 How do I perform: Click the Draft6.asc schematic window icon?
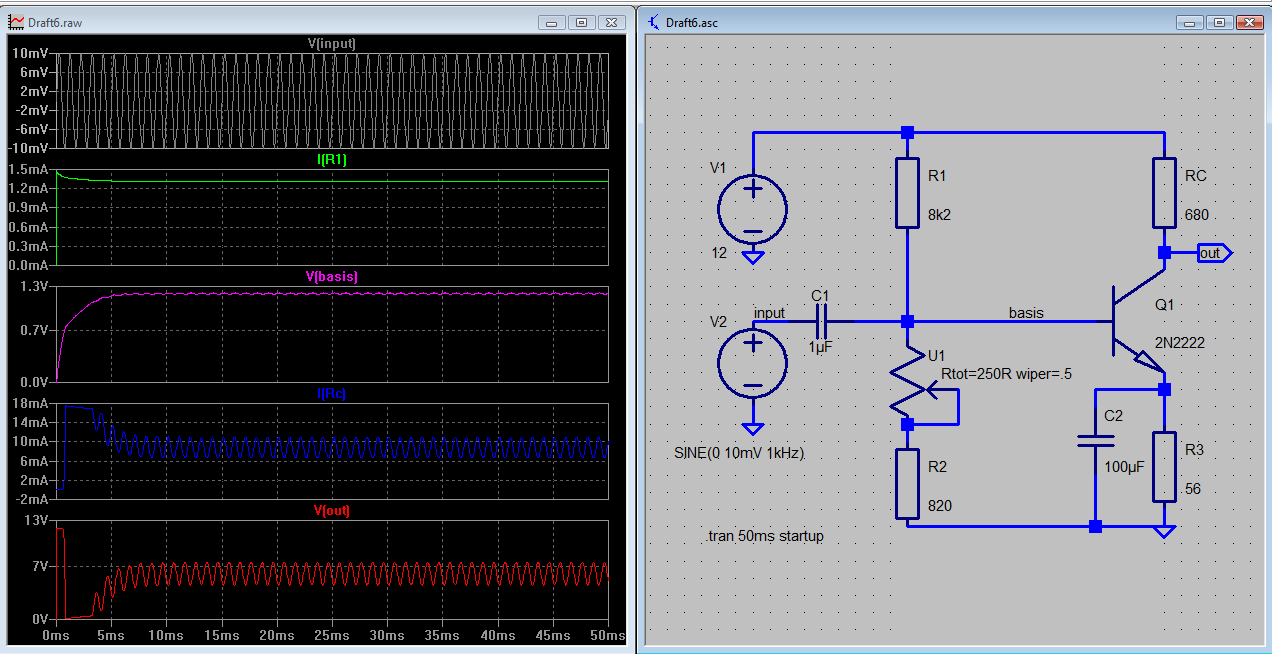tap(652, 22)
